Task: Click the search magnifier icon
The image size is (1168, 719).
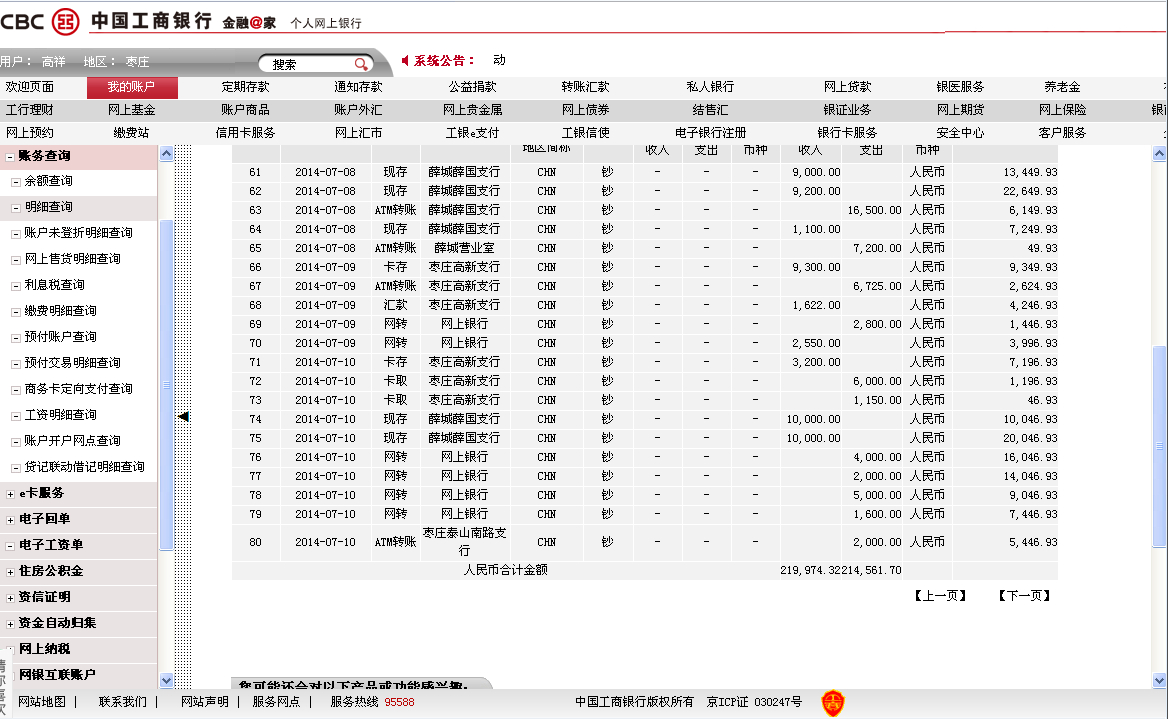Action: coord(361,64)
